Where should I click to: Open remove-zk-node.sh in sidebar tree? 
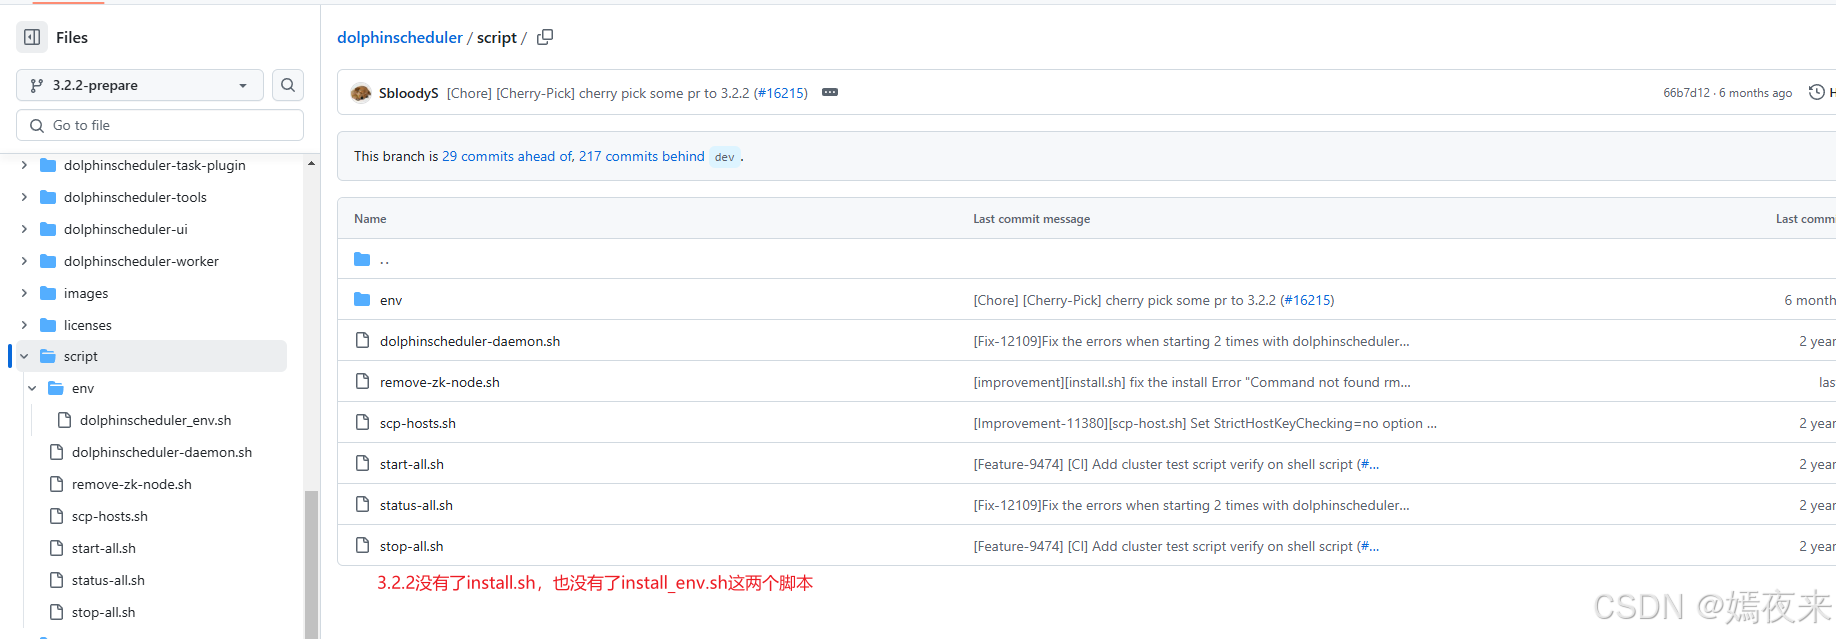point(132,484)
